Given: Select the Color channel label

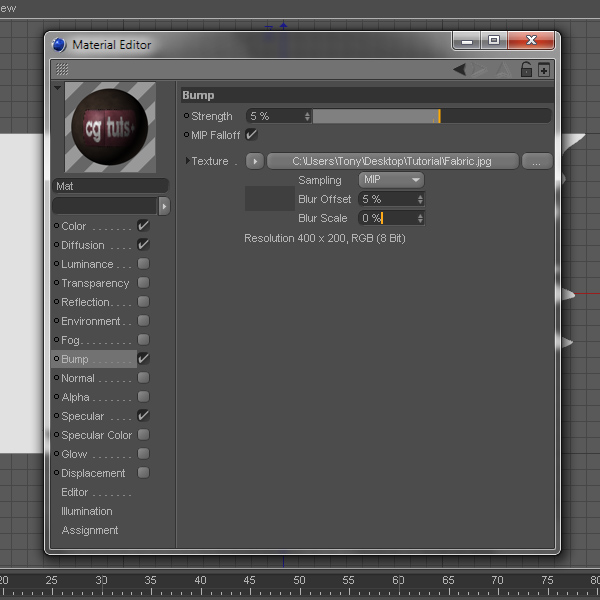Looking at the screenshot, I should [x=73, y=226].
